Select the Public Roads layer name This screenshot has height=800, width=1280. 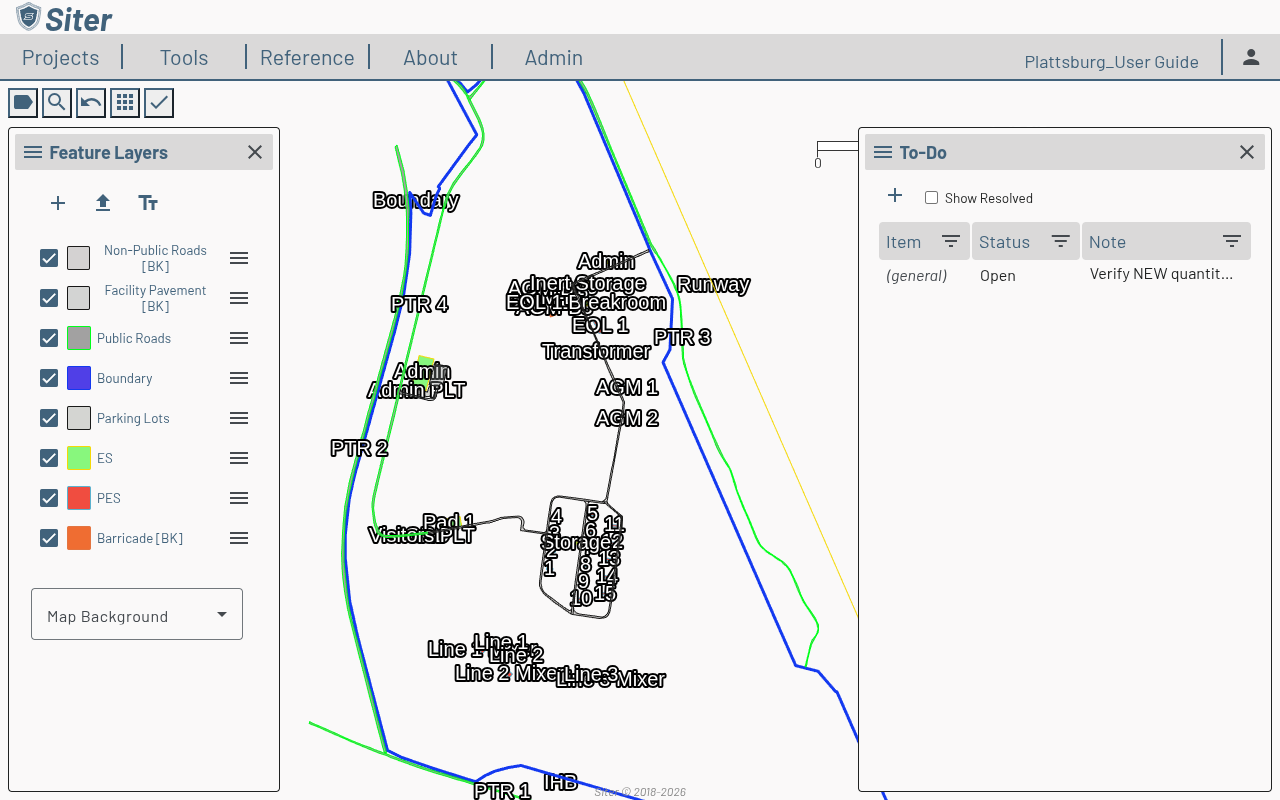(134, 338)
